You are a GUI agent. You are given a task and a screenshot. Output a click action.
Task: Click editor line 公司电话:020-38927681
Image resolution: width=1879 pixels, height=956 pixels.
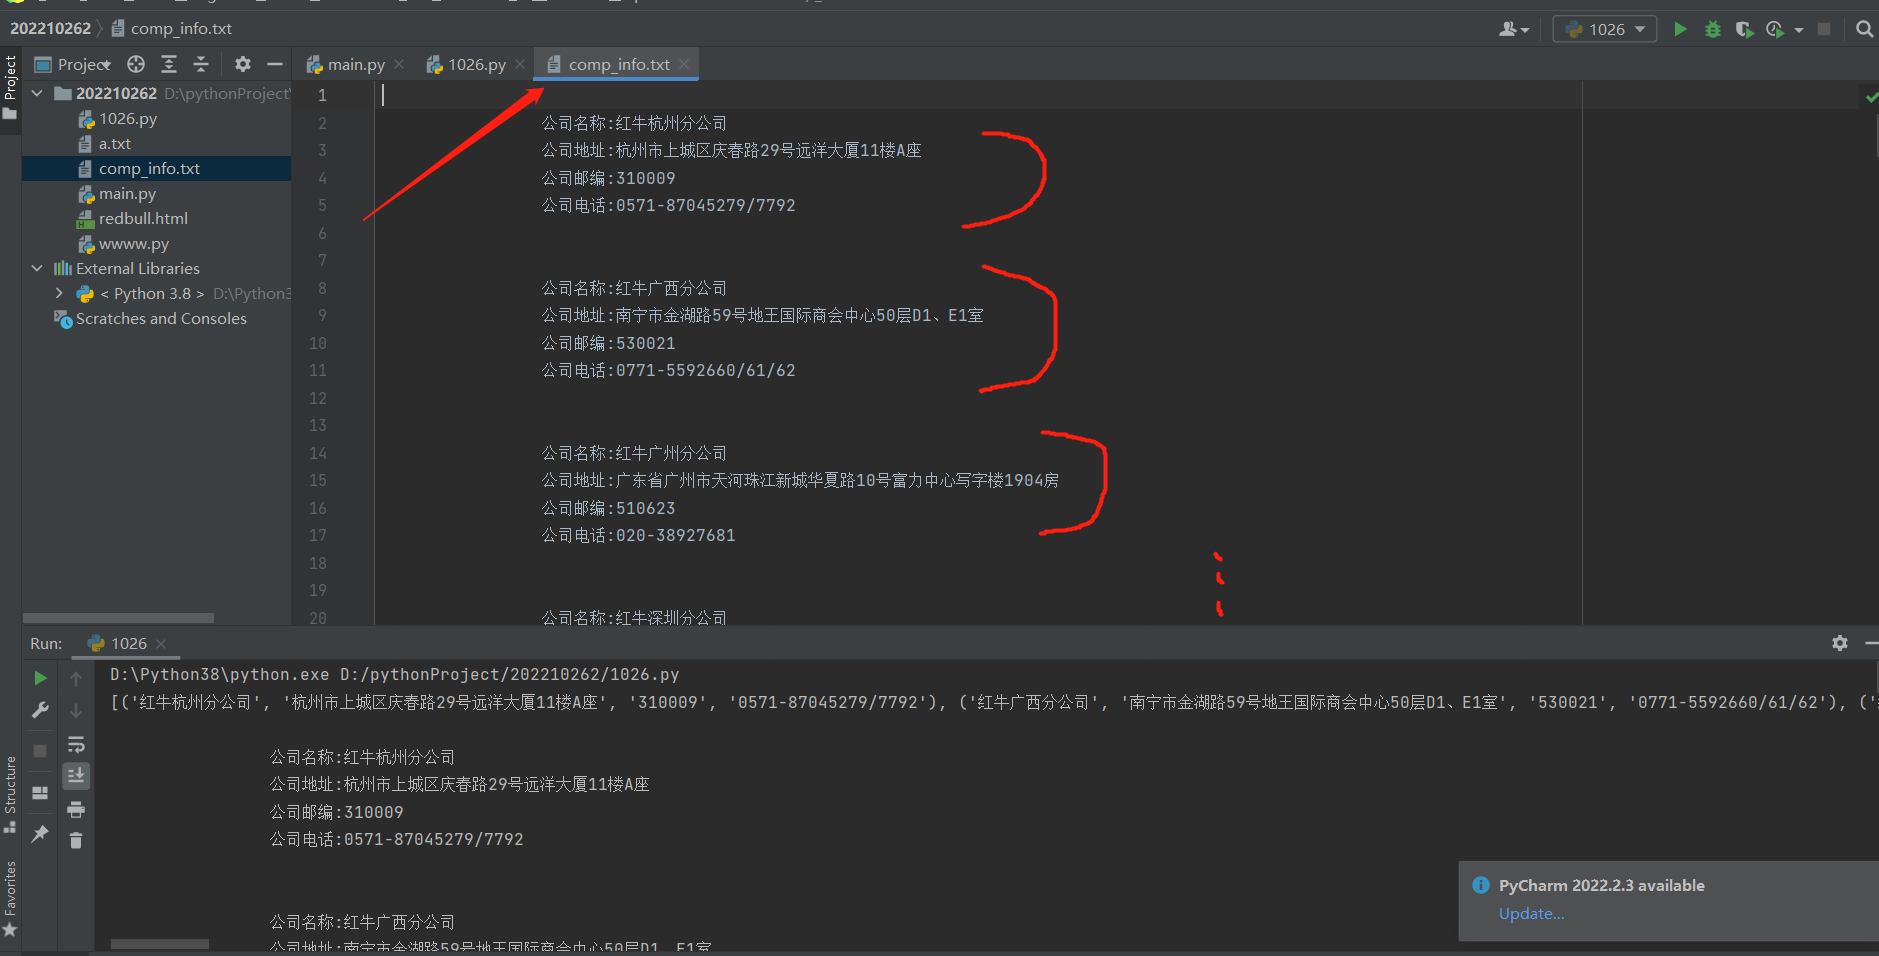tap(638, 535)
